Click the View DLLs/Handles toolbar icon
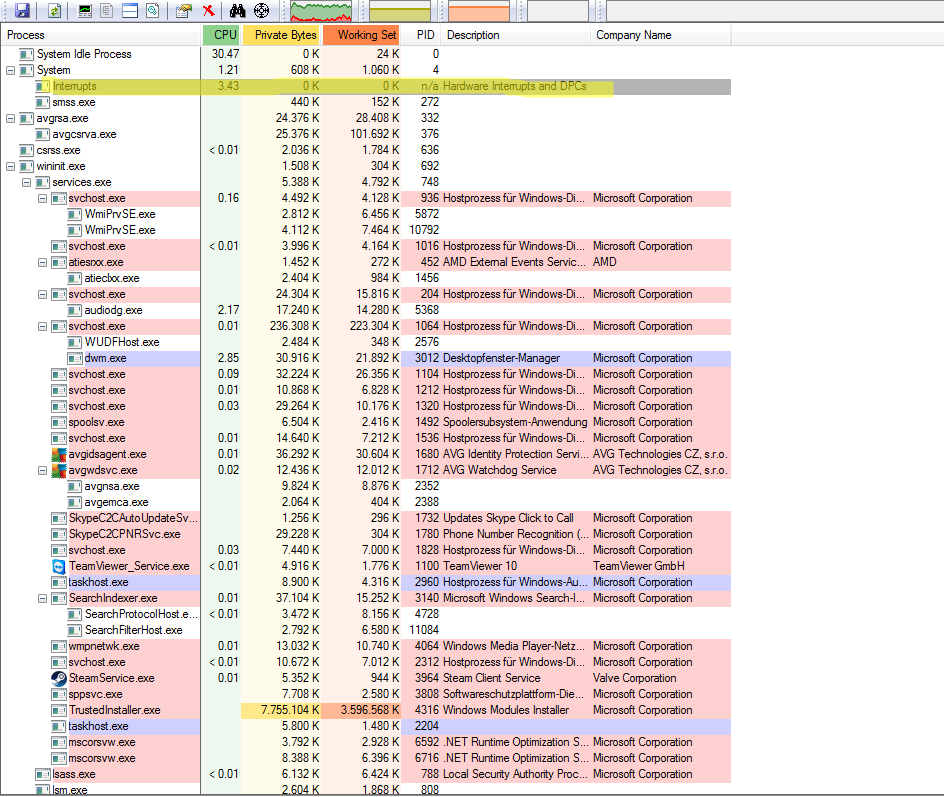 [x=153, y=10]
